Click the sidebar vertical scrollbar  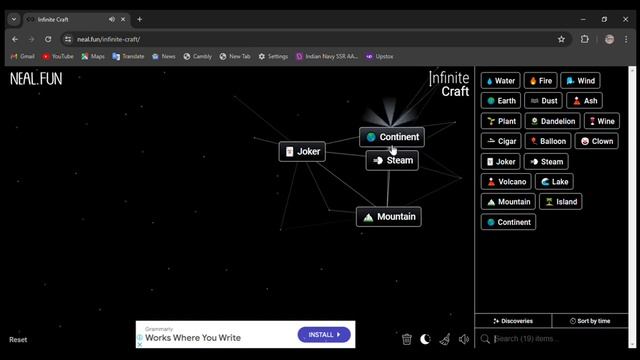pyautogui.click(x=632, y=207)
